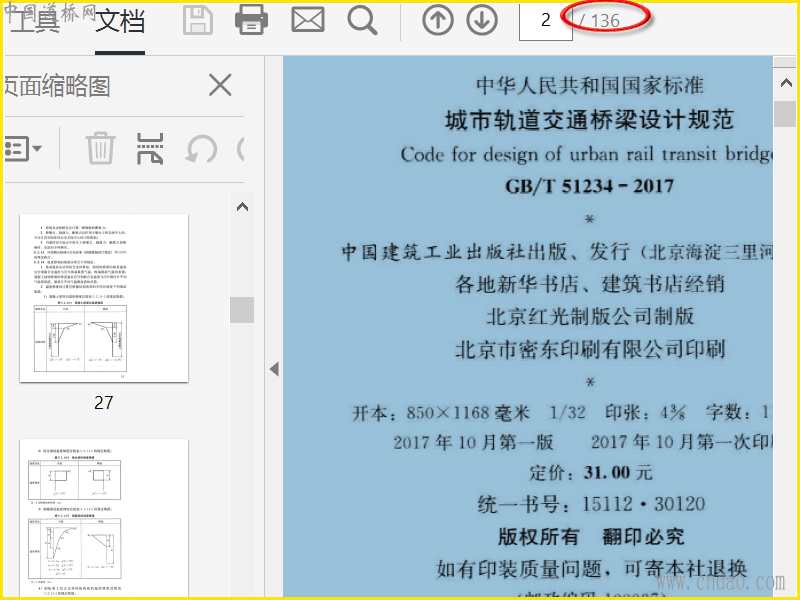Click the text 各地新华书店、建筑书店经销
Screen dimensions: 800x600
(x=589, y=284)
